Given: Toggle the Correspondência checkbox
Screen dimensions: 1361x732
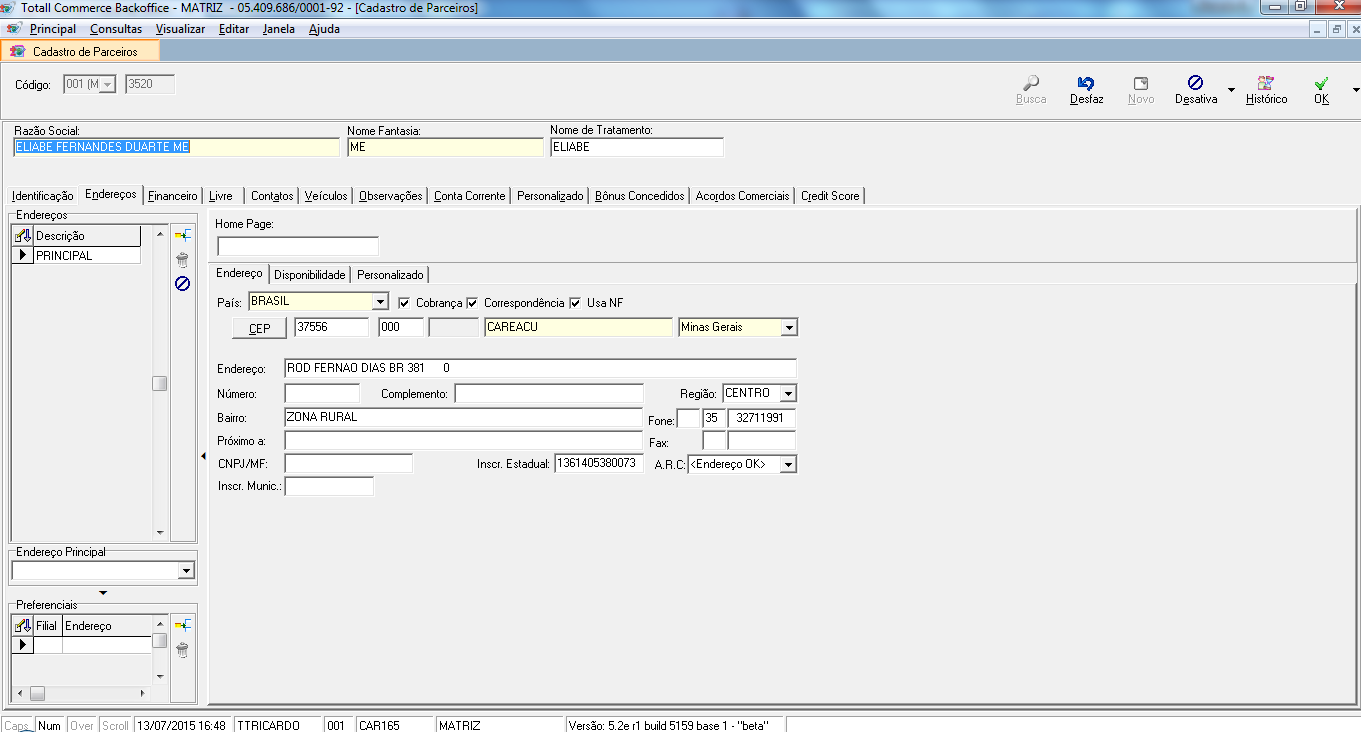Looking at the screenshot, I should point(473,303).
